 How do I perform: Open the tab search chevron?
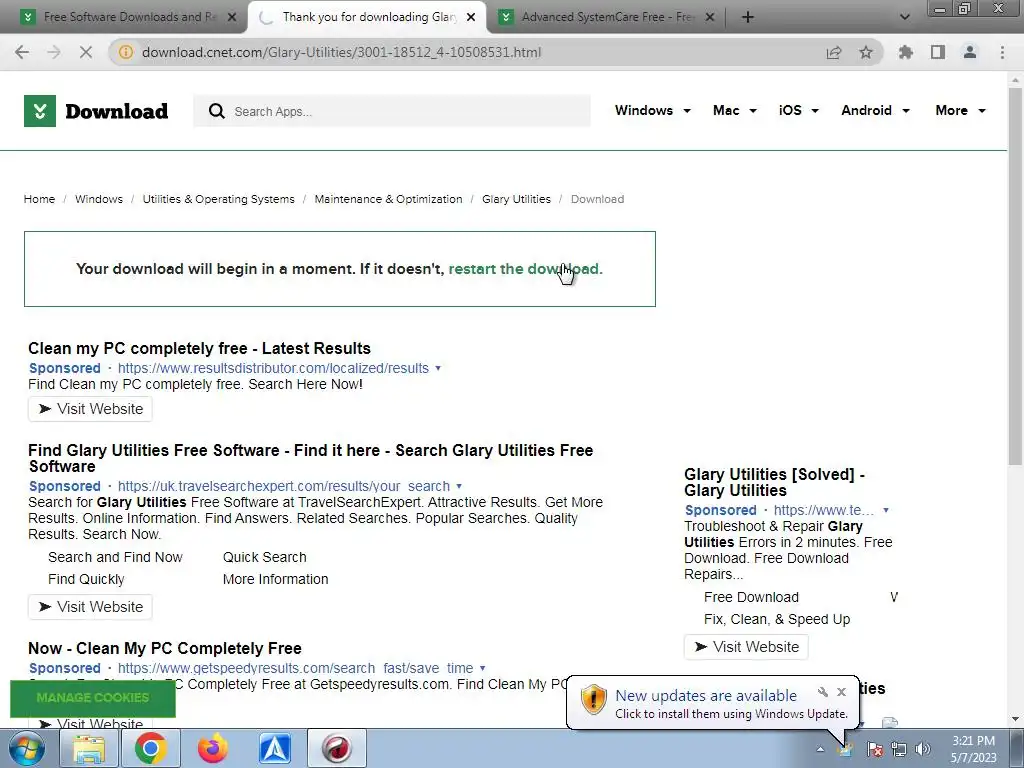point(904,18)
